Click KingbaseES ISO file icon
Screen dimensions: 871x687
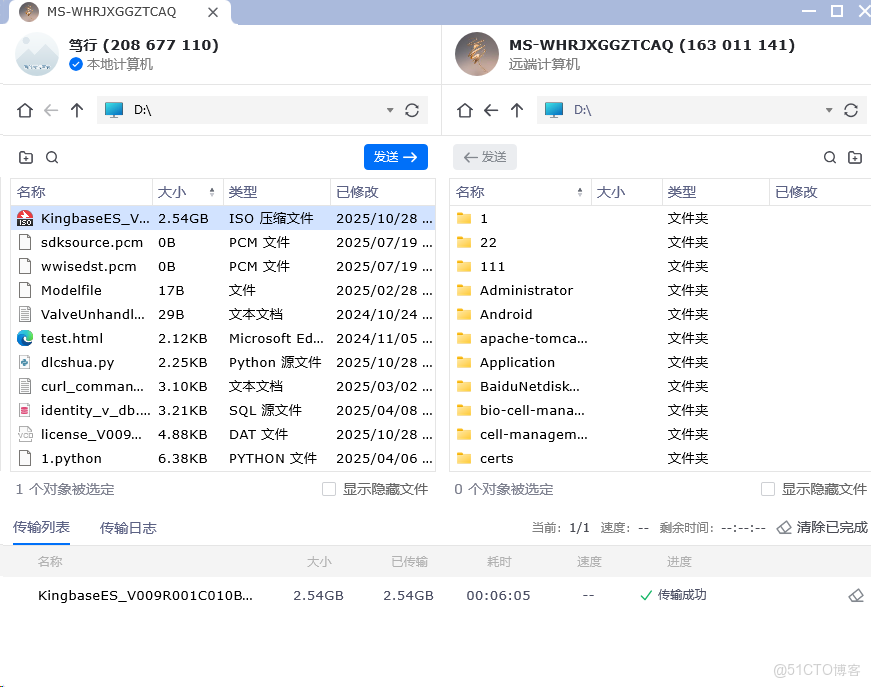click(x=25, y=218)
